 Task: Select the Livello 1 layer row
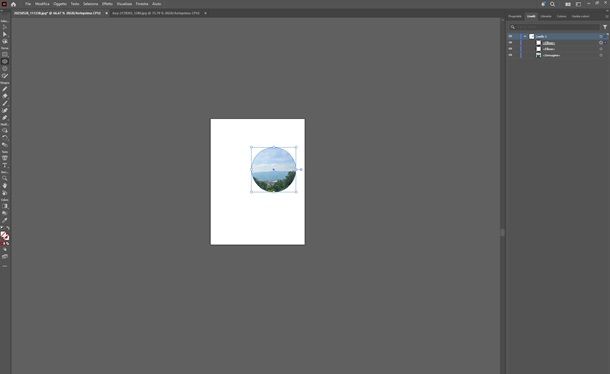pyautogui.click(x=558, y=37)
